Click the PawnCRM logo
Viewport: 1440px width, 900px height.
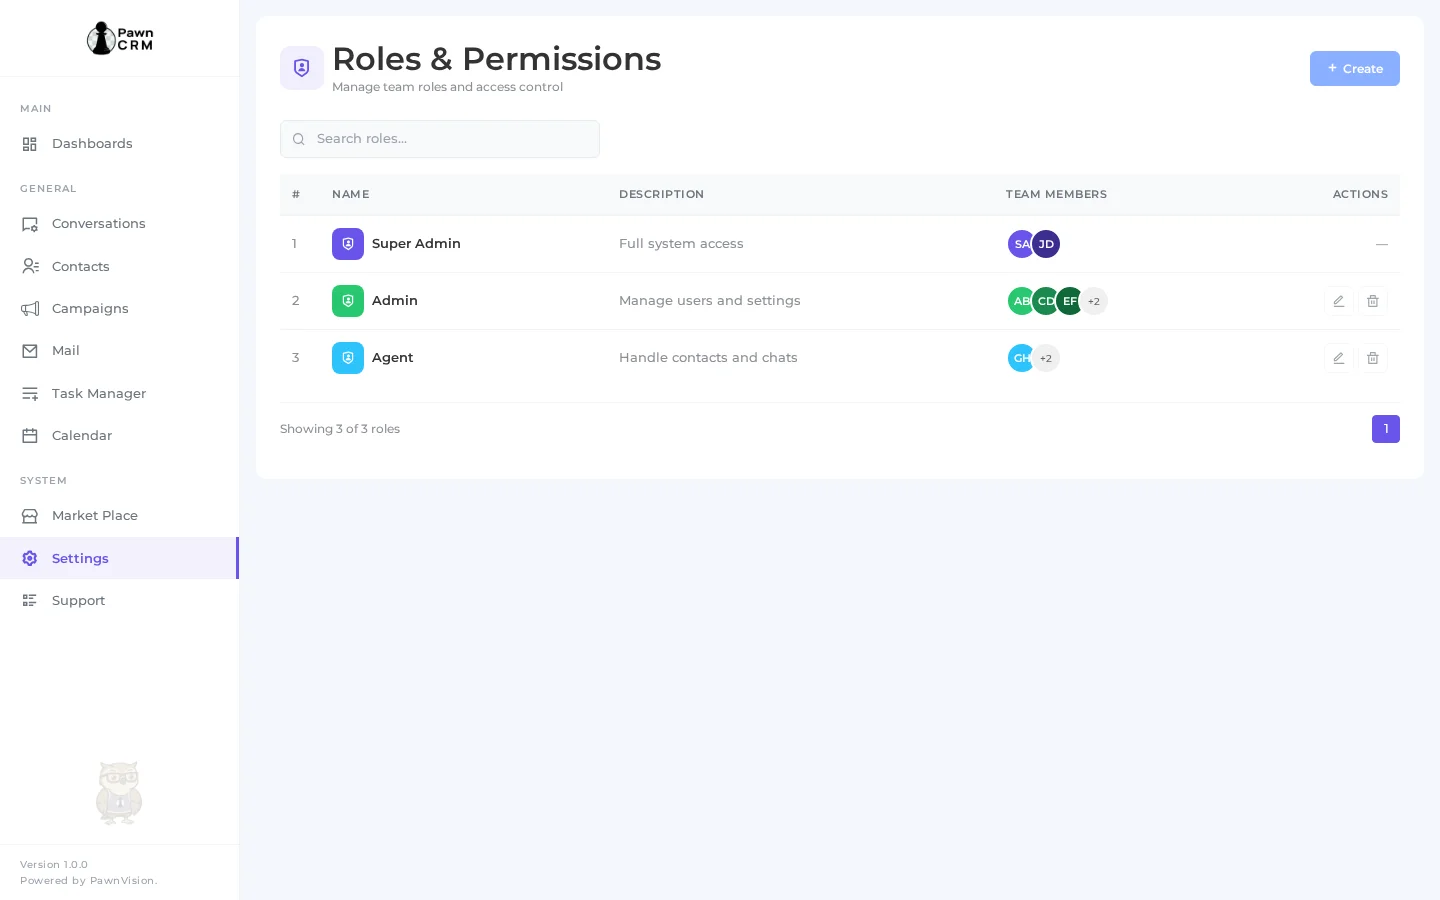tap(119, 38)
